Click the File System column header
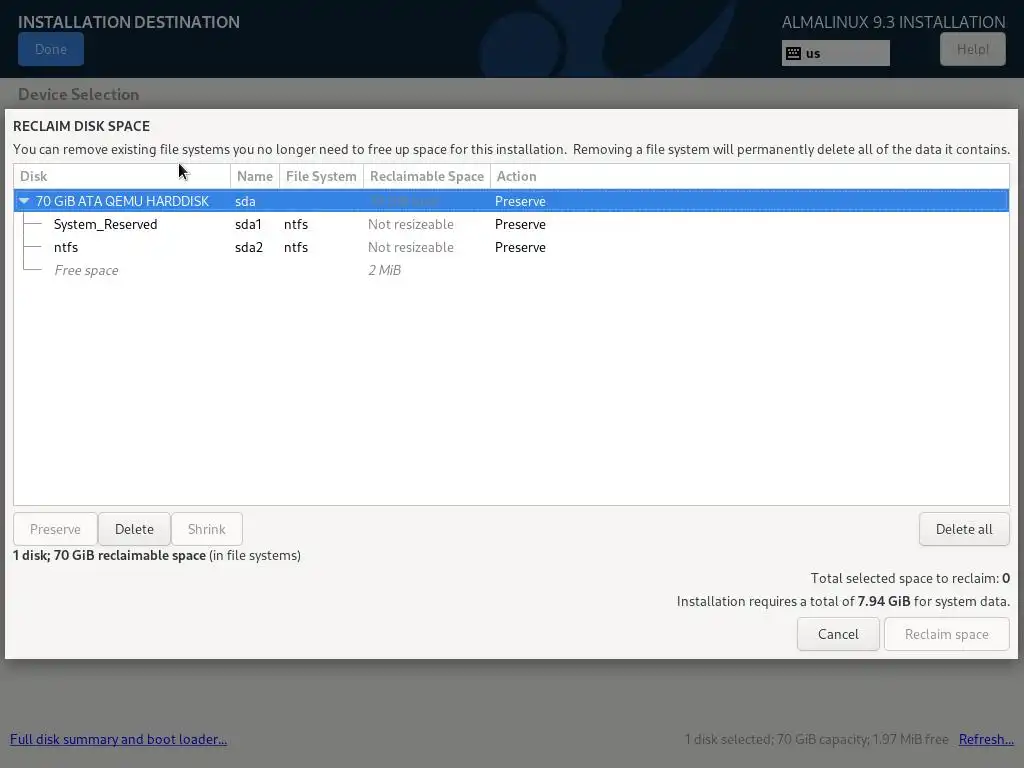1024x768 pixels. (321, 176)
